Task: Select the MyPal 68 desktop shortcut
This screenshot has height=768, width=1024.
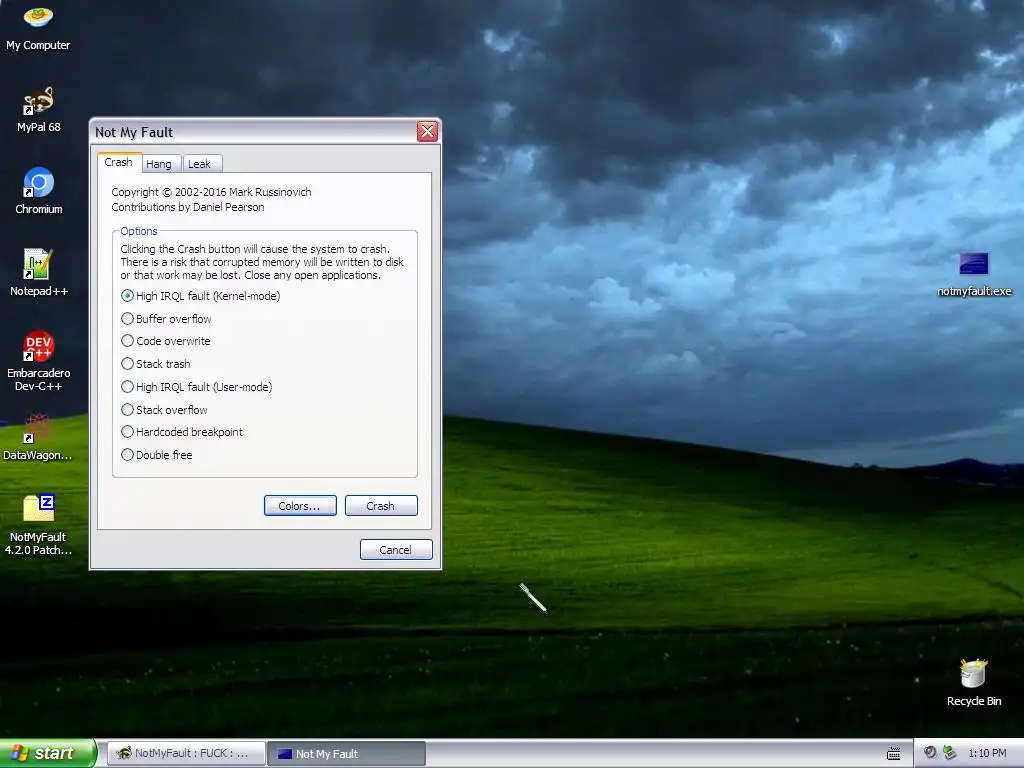Action: [x=38, y=109]
